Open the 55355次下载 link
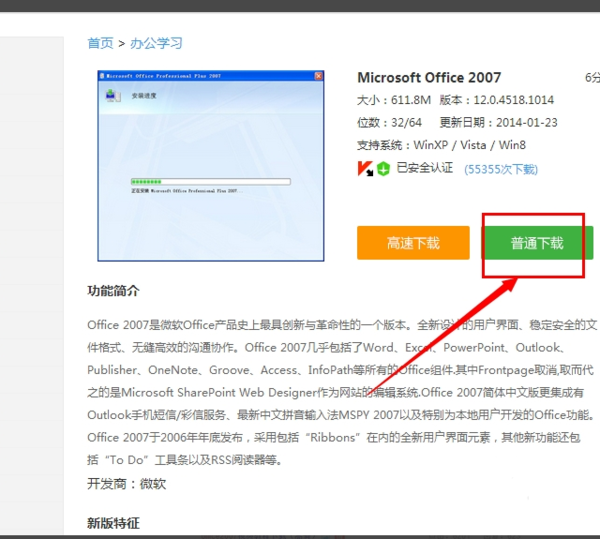This screenshot has width=600, height=539. tap(501, 169)
